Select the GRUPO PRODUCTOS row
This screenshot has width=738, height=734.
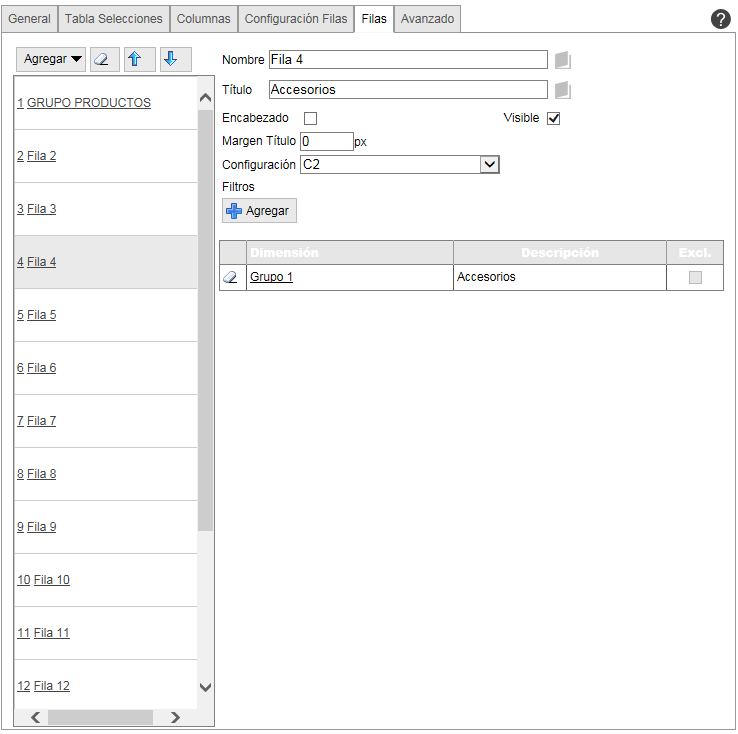tap(89, 103)
